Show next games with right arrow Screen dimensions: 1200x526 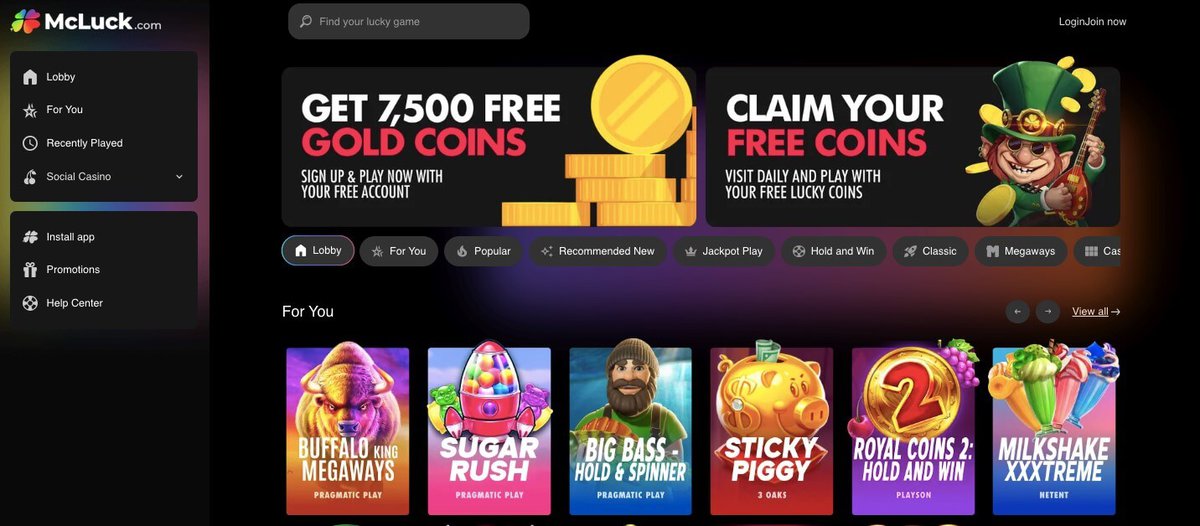click(x=1047, y=312)
